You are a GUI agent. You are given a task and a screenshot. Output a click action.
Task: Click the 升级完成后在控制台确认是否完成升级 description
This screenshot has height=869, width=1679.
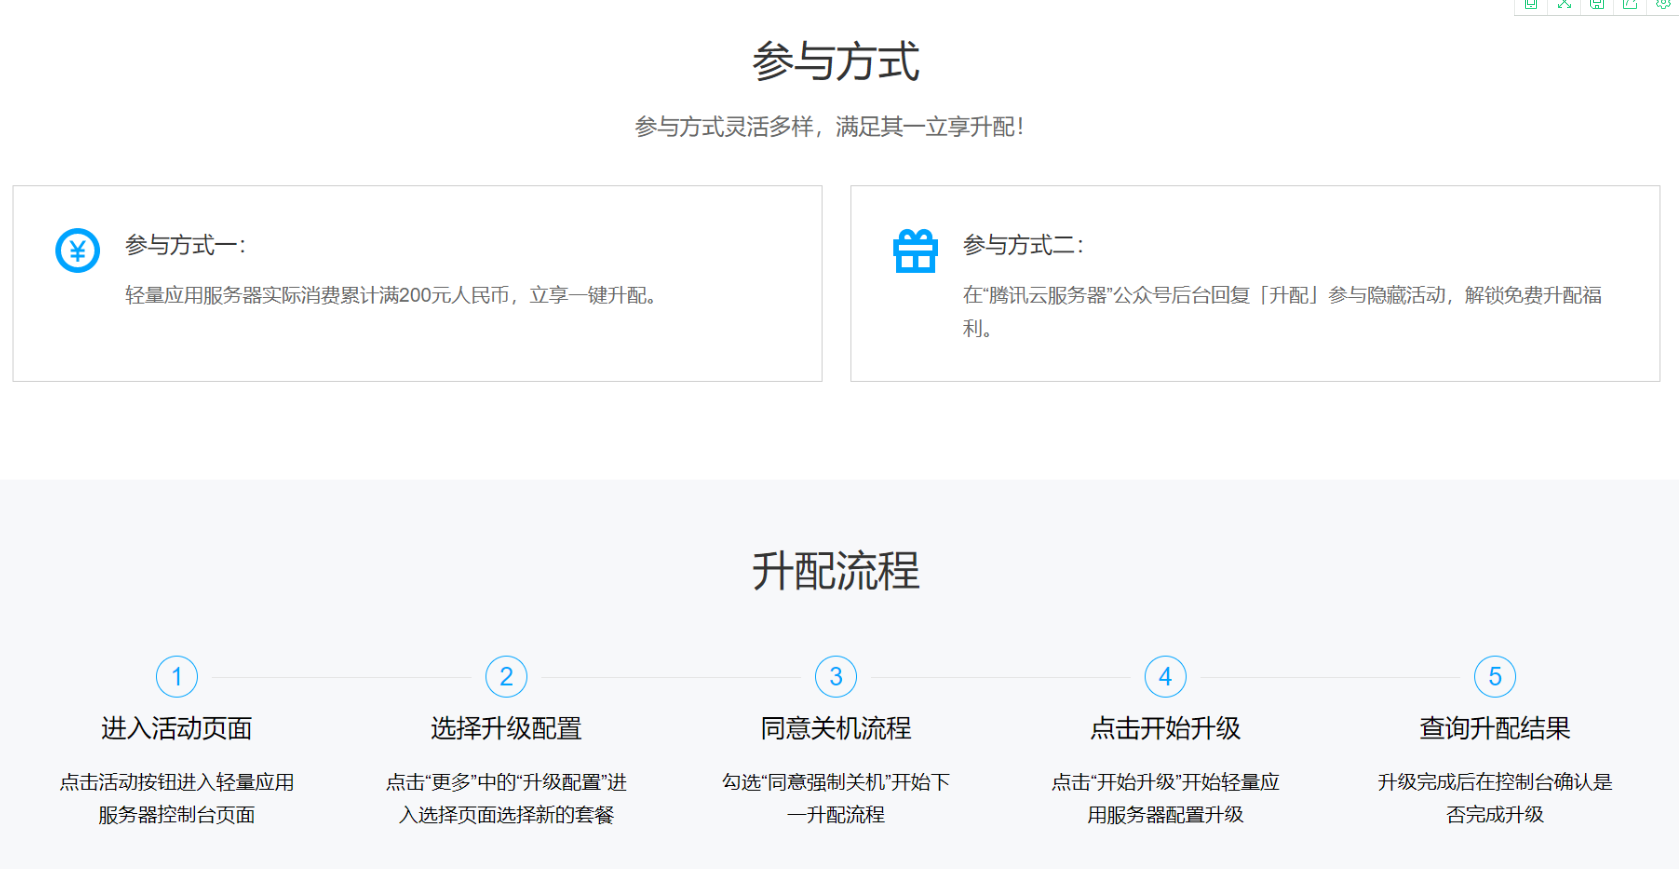point(1495,798)
